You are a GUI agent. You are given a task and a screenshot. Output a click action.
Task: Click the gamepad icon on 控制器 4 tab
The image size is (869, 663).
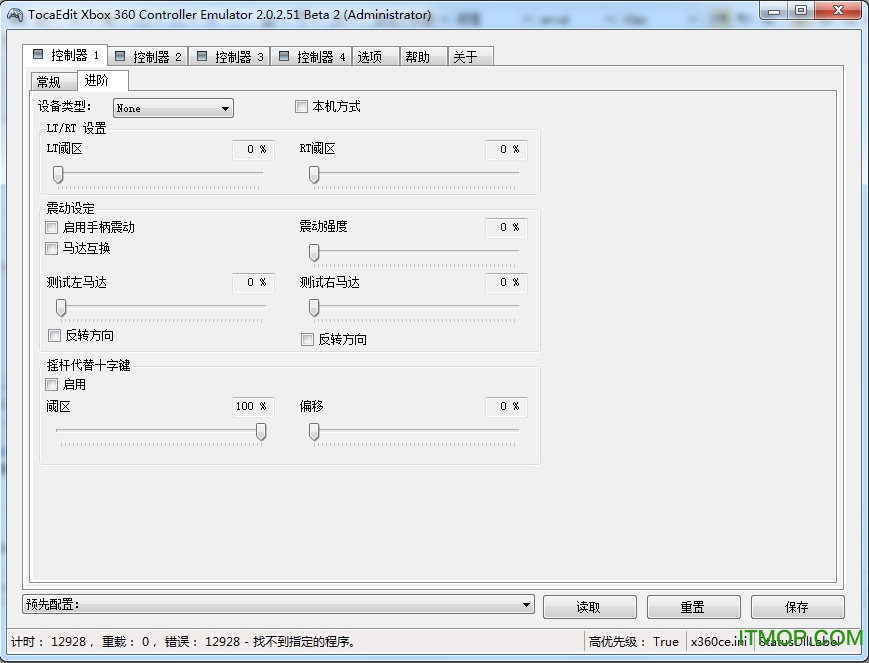(282, 56)
